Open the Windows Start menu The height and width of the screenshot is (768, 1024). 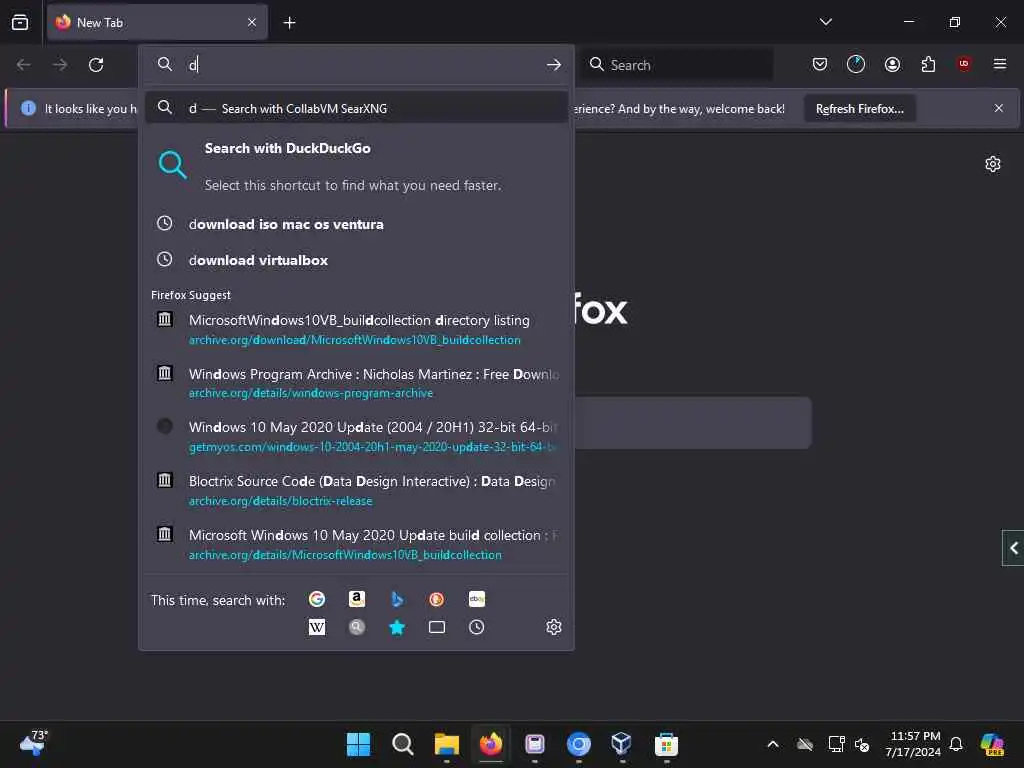pos(358,744)
